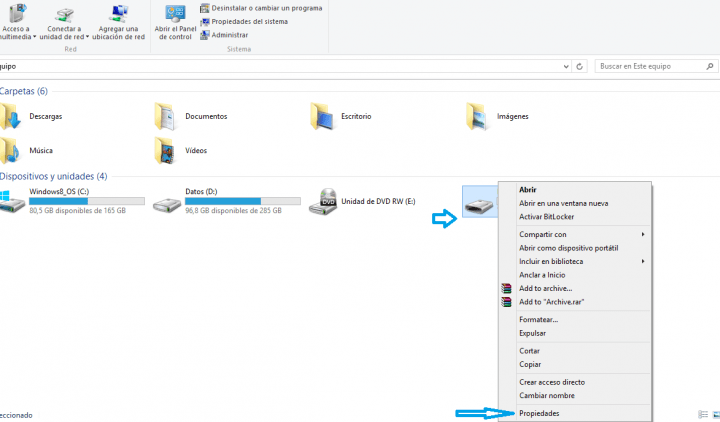This screenshot has height=422, width=720.
Task: Click Desinstalar o cambiar un programa
Action: tap(265, 8)
